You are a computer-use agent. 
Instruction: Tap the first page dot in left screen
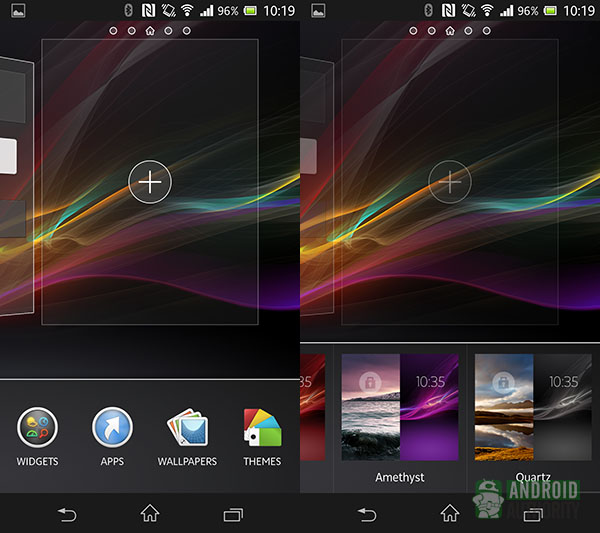coord(113,31)
